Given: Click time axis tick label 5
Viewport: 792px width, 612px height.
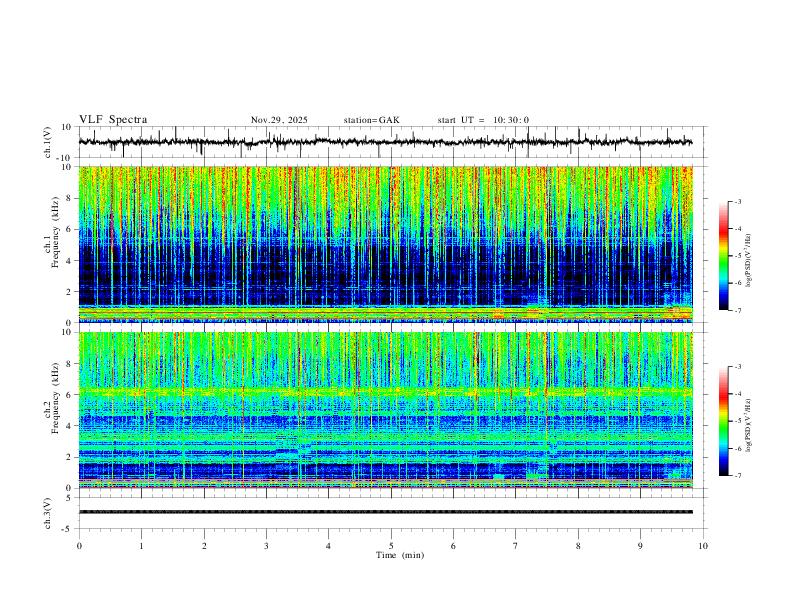Looking at the screenshot, I should tap(391, 546).
